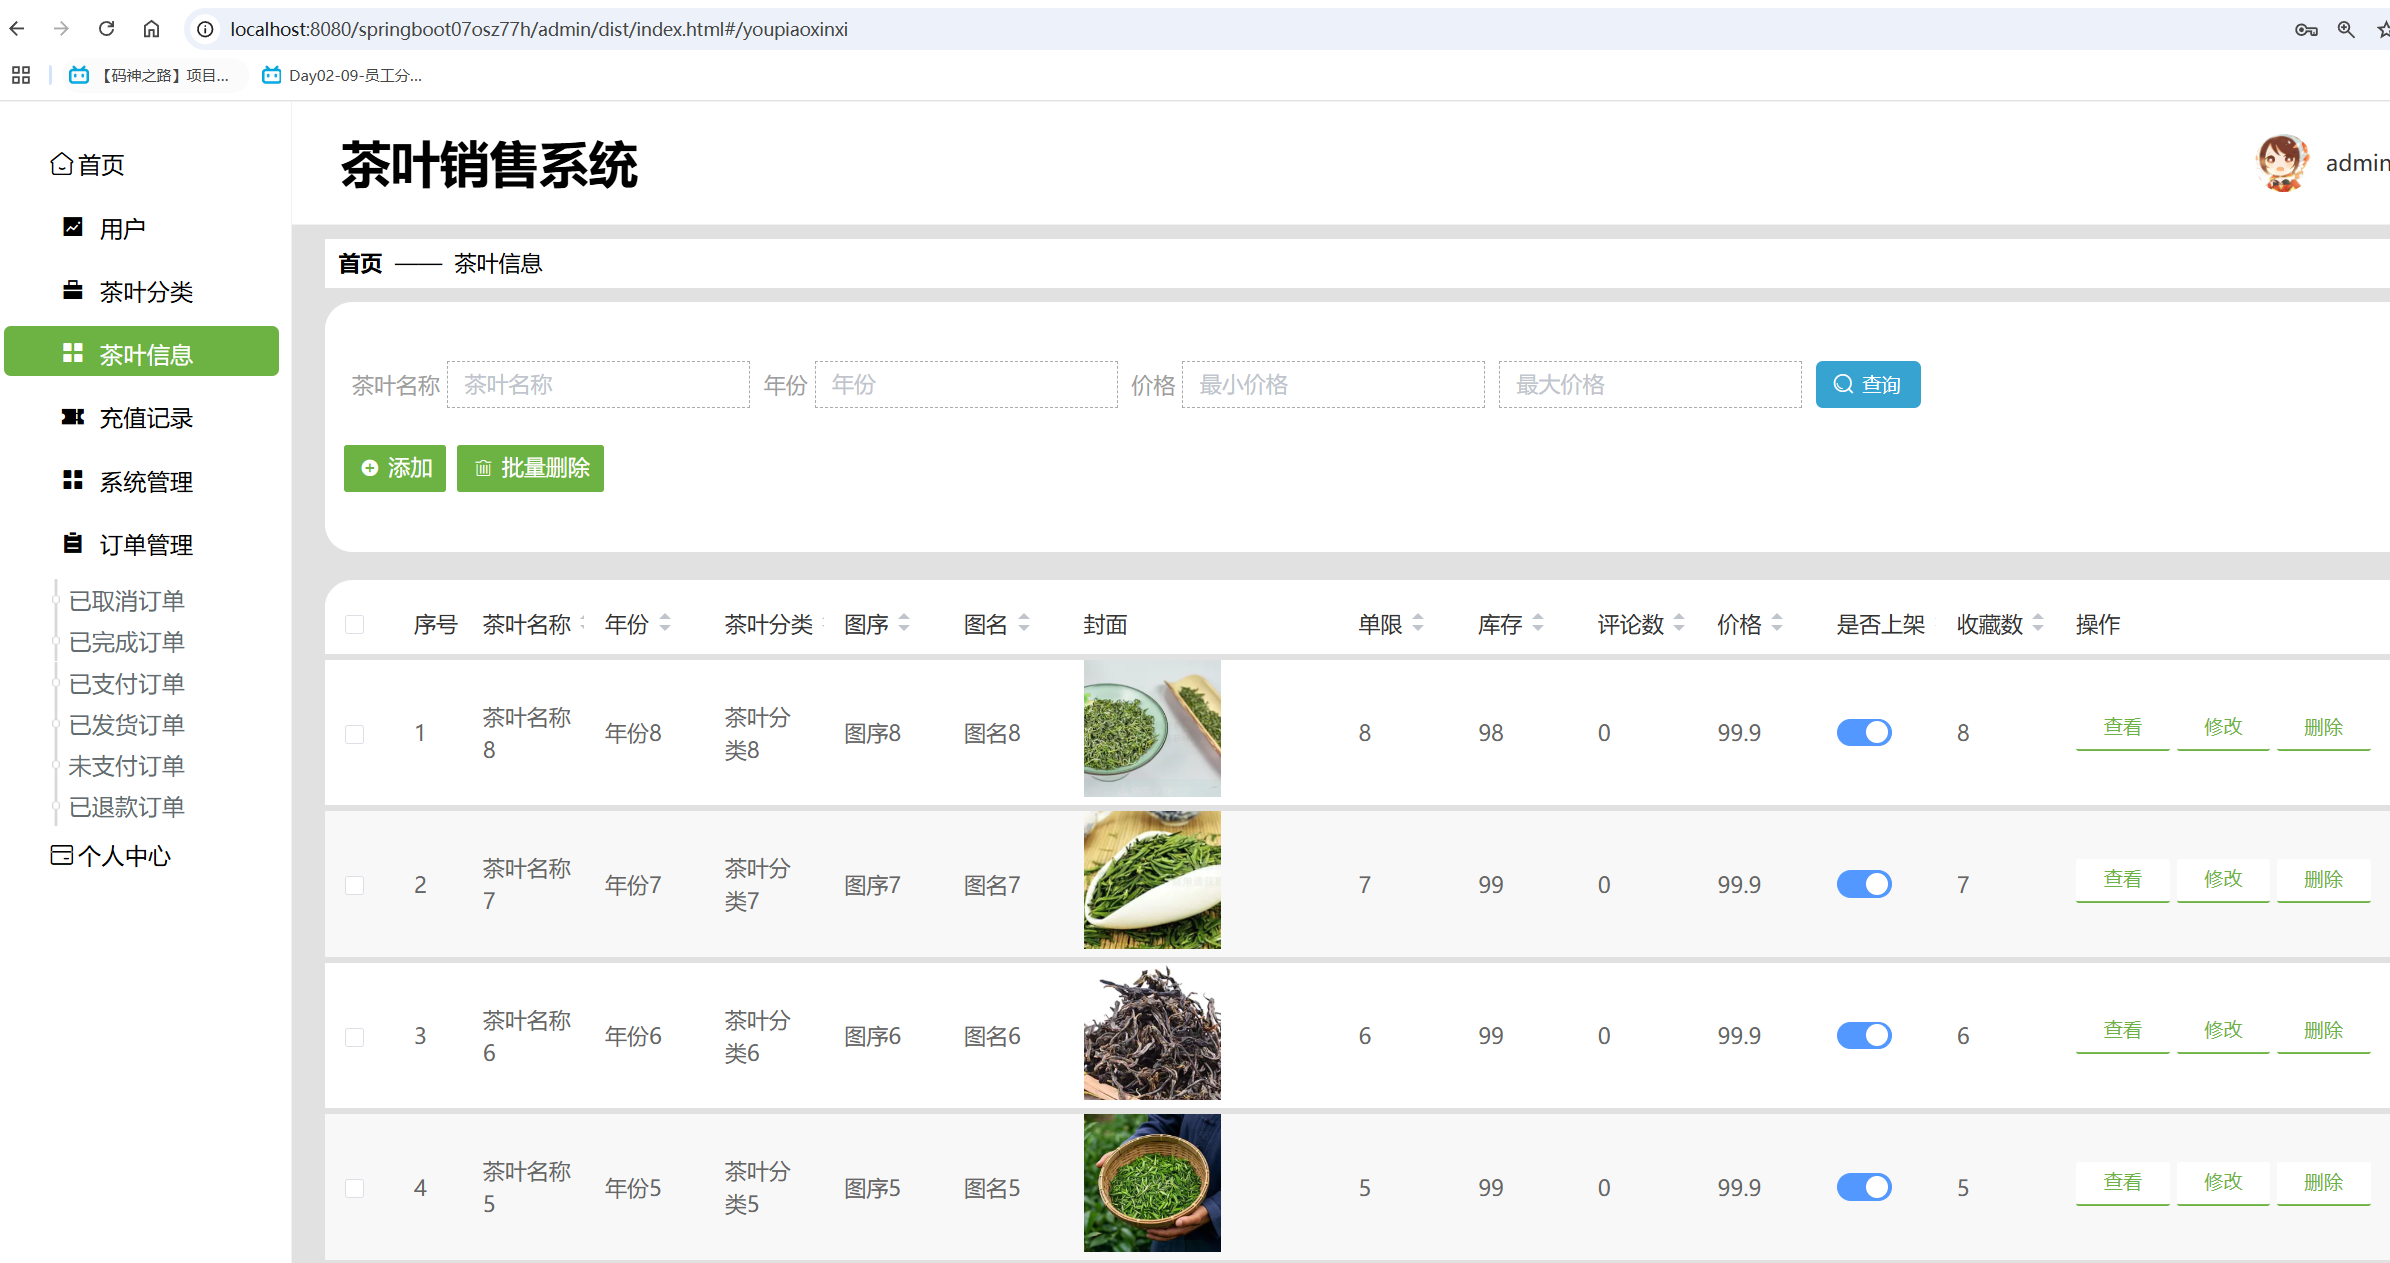Click the password key icon in address bar
This screenshot has height=1263, width=2390.
[2306, 29]
